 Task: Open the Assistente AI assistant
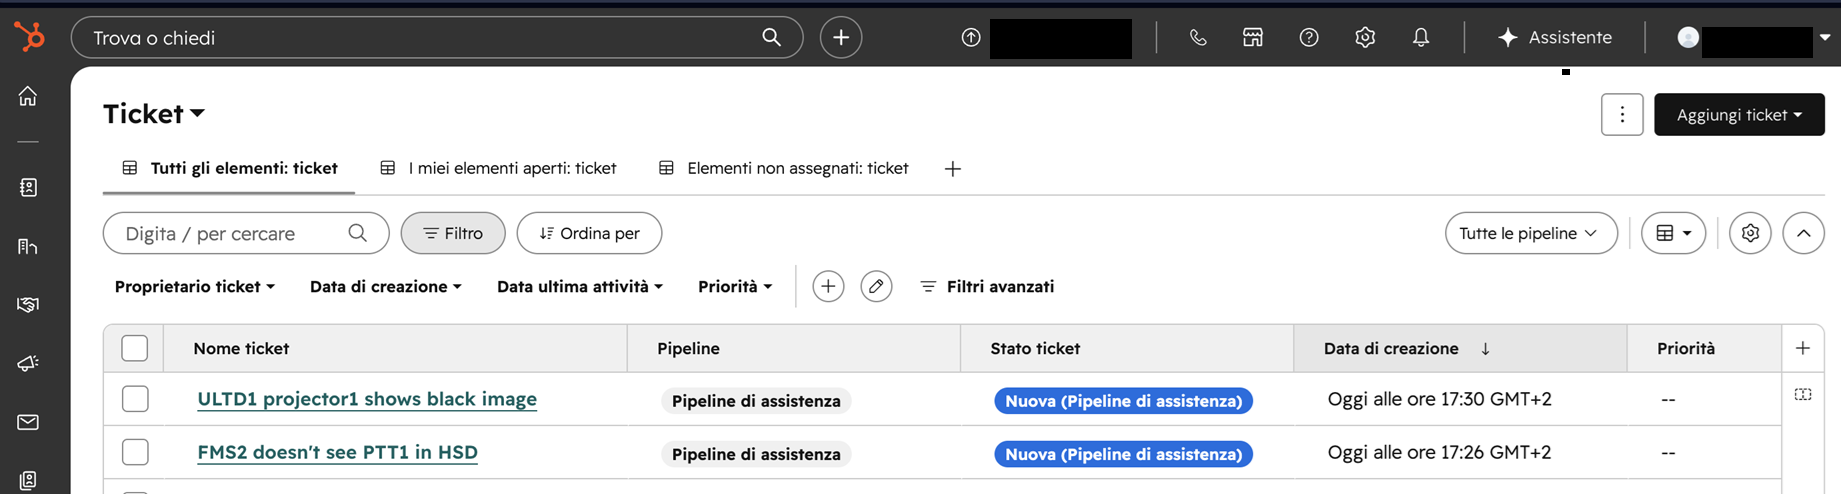pos(1555,37)
